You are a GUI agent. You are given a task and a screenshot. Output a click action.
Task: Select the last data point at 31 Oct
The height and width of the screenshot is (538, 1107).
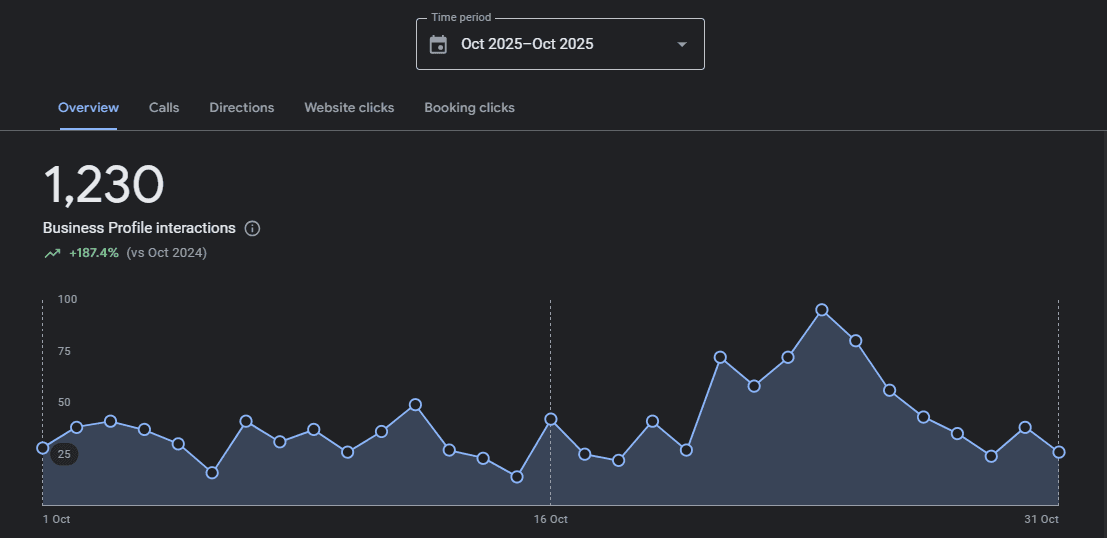point(1058,452)
